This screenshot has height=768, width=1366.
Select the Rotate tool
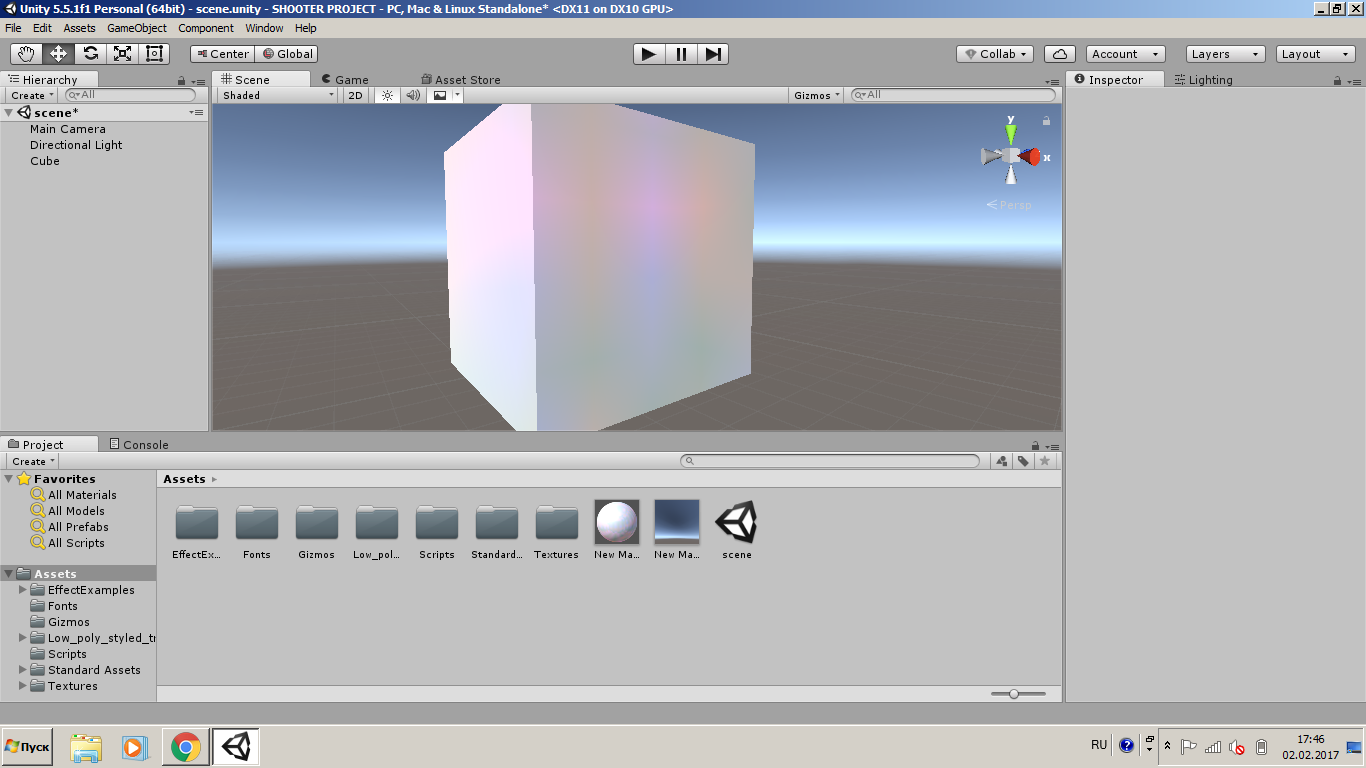tap(91, 54)
